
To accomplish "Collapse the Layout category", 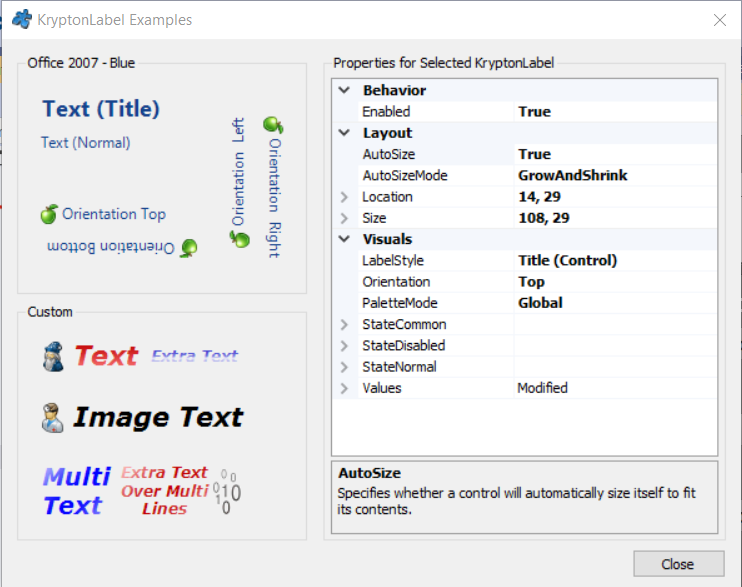I will 344,133.
